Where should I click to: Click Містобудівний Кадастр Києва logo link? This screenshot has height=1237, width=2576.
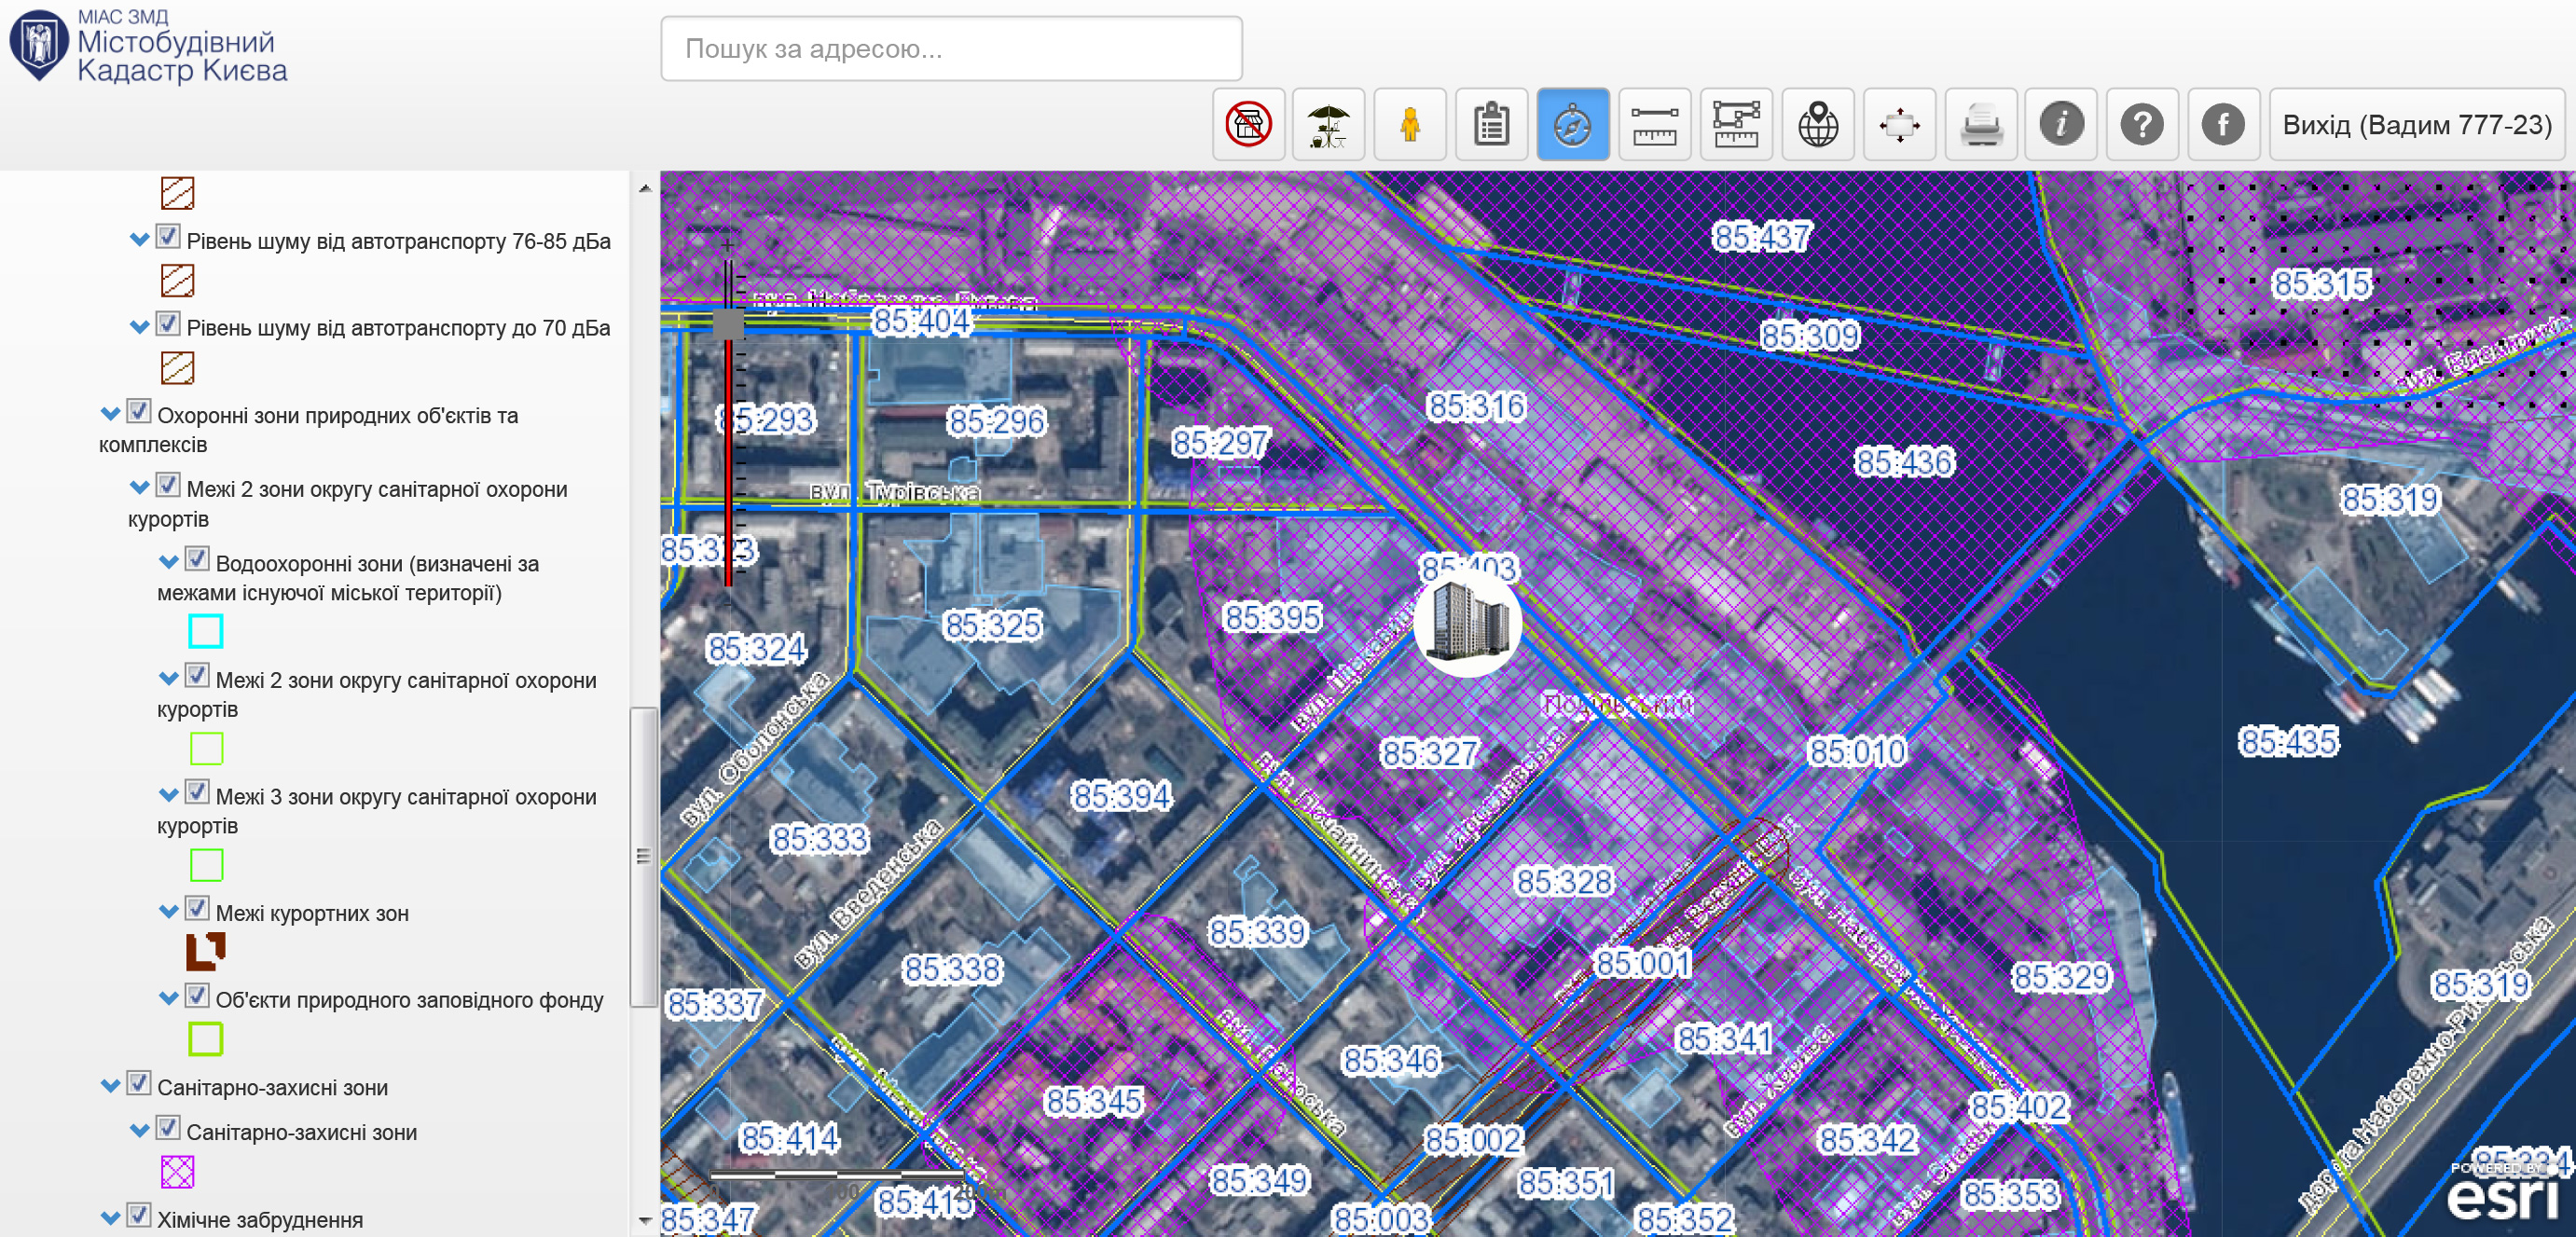pos(150,46)
